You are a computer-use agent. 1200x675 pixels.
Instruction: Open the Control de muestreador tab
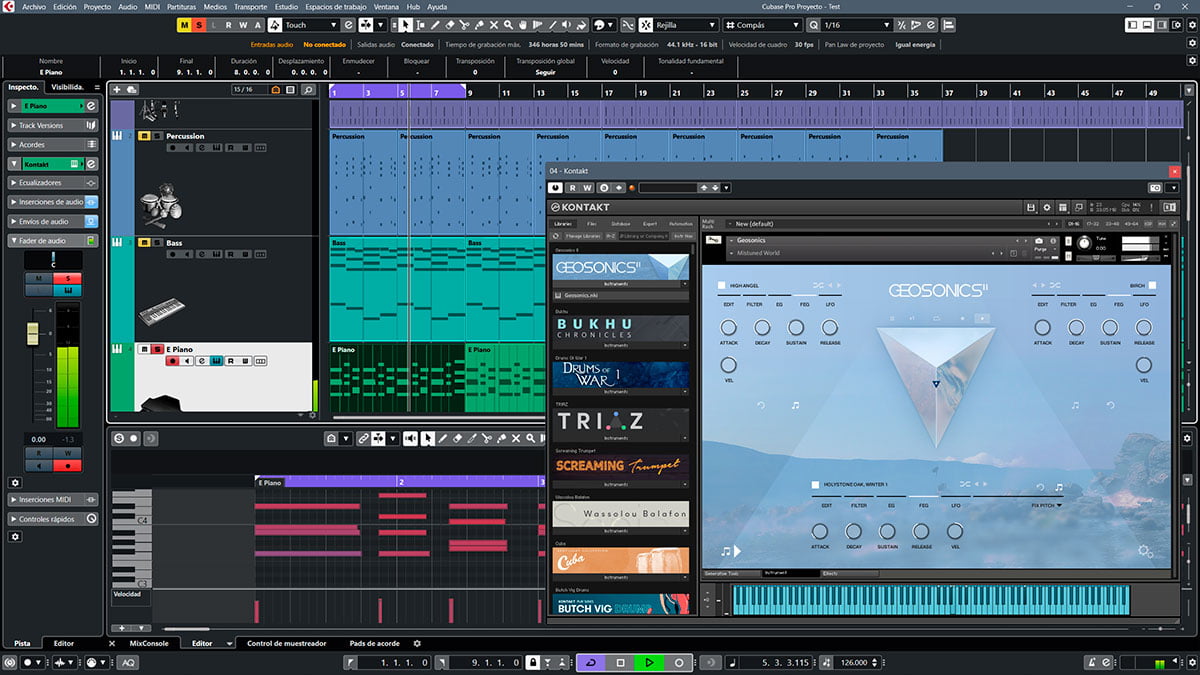286,643
